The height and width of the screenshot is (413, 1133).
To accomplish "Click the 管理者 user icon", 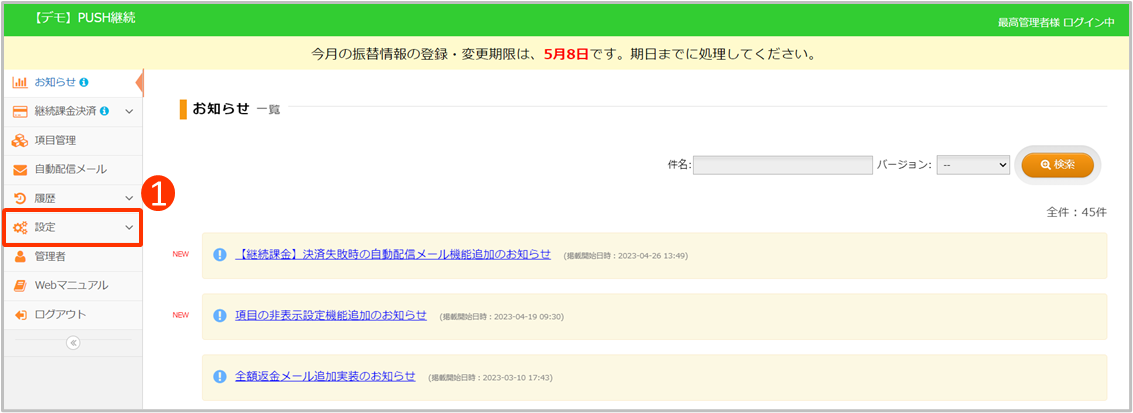I will (20, 256).
